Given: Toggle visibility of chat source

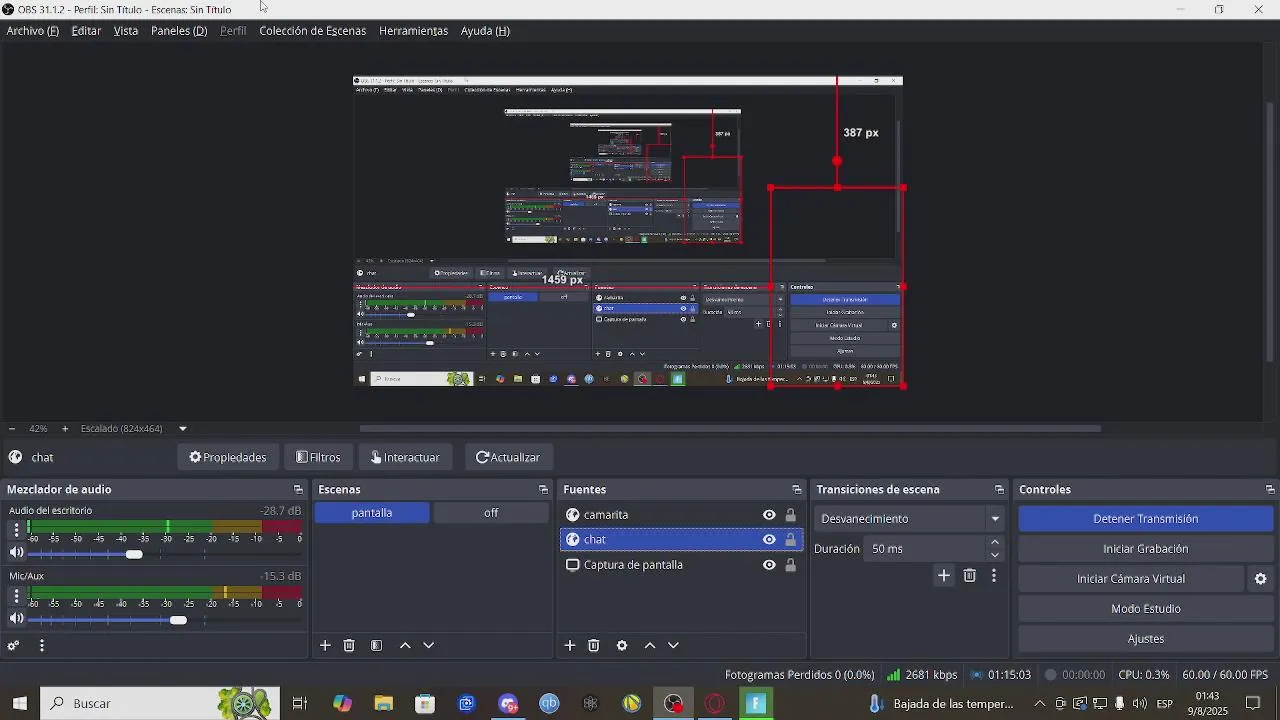Looking at the screenshot, I should [x=769, y=540].
